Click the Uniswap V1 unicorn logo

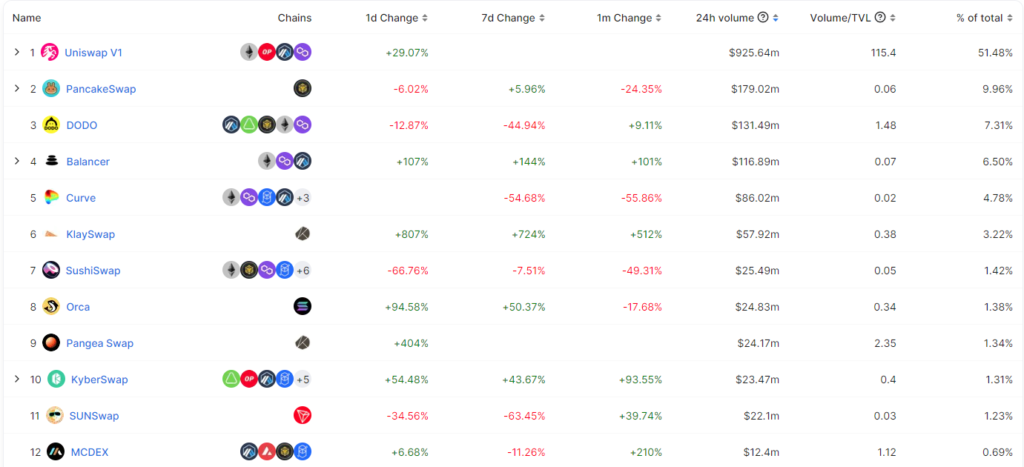tap(49, 52)
